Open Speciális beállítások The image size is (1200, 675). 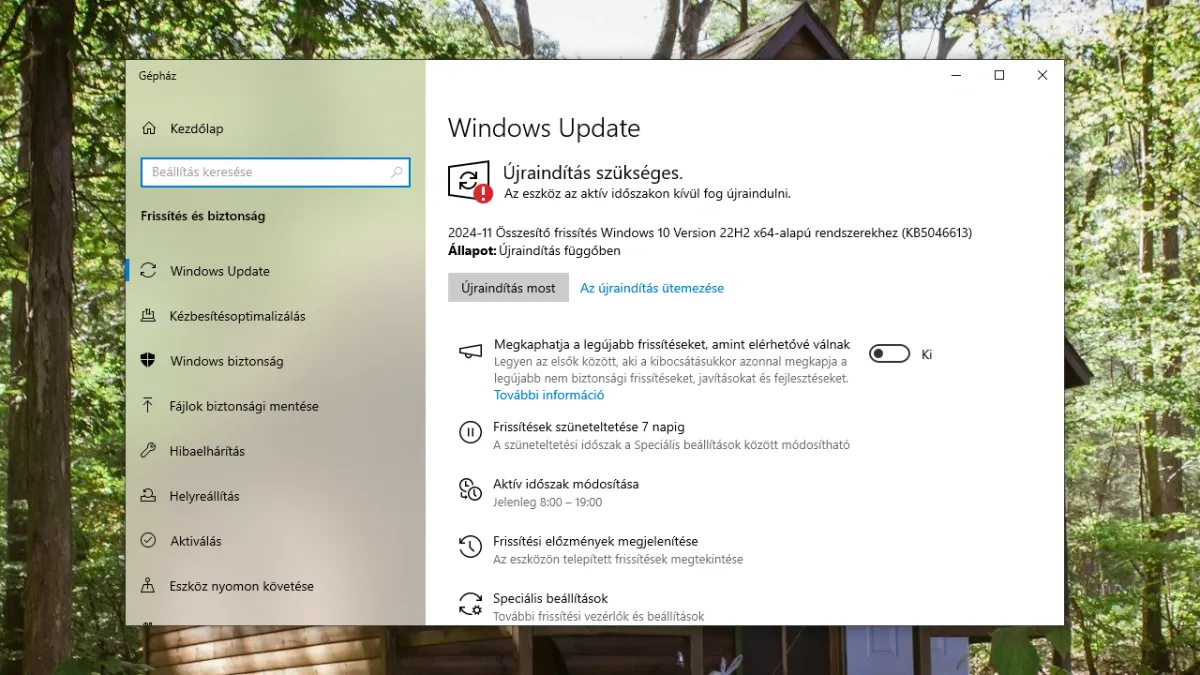click(550, 598)
